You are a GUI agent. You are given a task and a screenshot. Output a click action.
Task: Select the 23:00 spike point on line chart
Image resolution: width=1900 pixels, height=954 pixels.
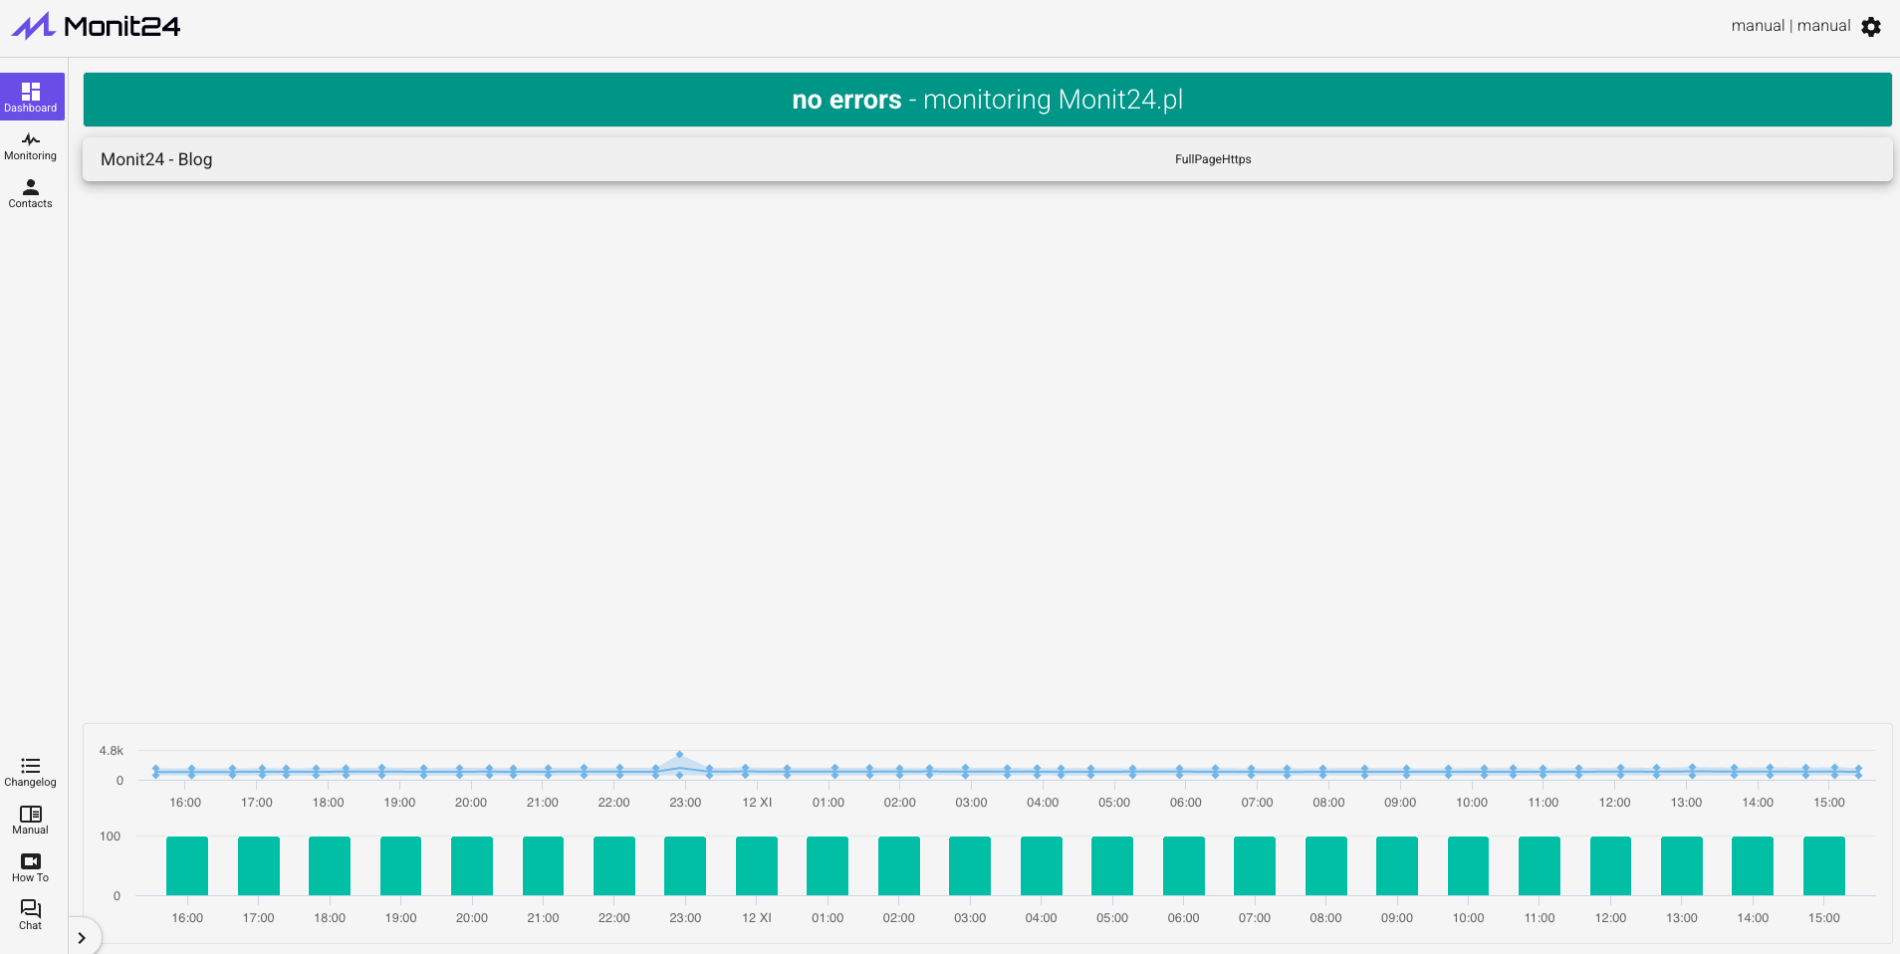680,755
